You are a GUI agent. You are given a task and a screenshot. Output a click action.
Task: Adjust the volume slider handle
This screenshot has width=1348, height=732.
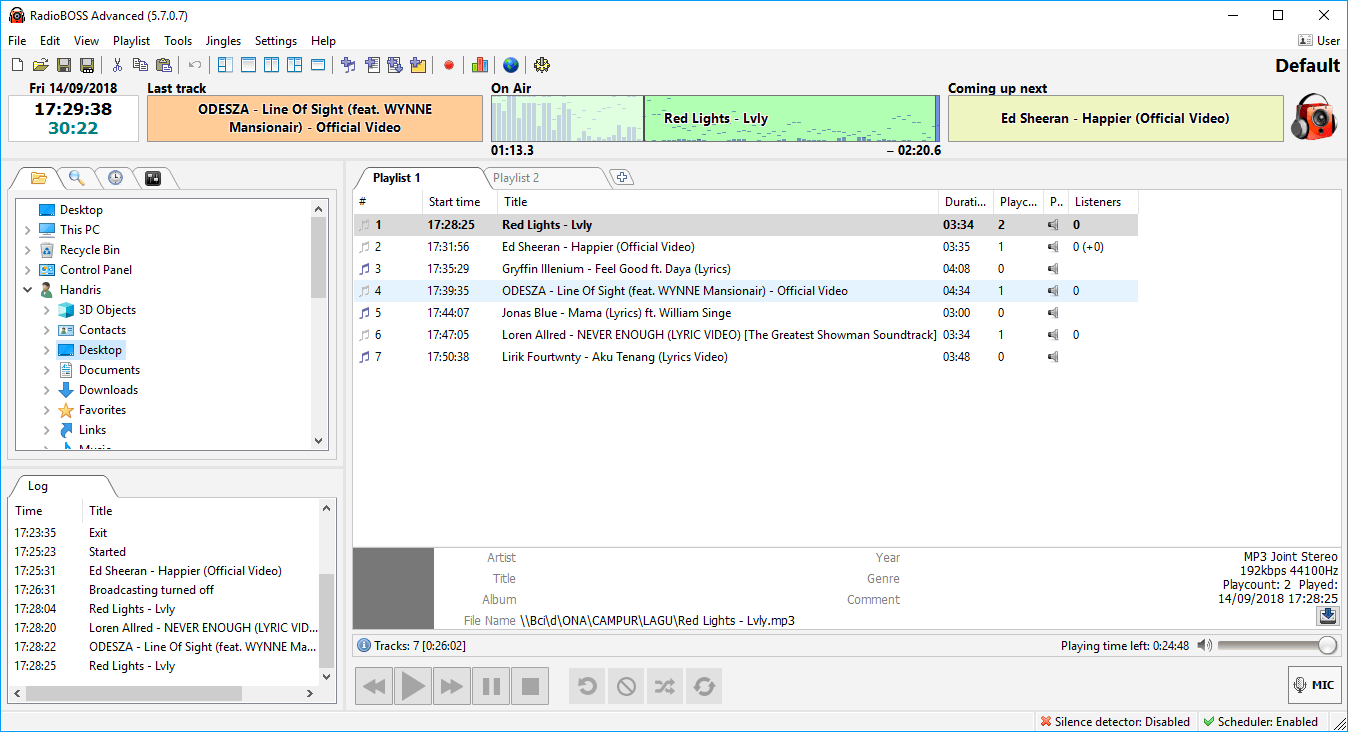tap(1327, 646)
